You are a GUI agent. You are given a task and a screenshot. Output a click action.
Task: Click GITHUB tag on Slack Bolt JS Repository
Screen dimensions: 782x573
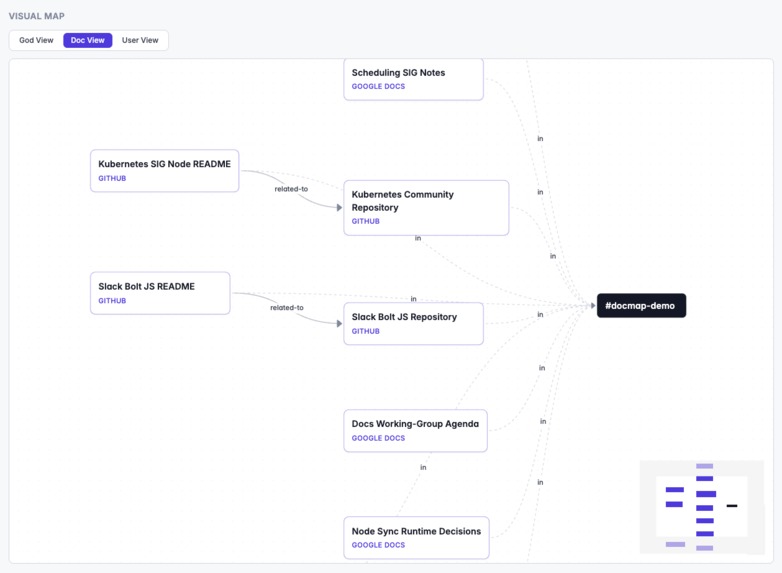[366, 331]
